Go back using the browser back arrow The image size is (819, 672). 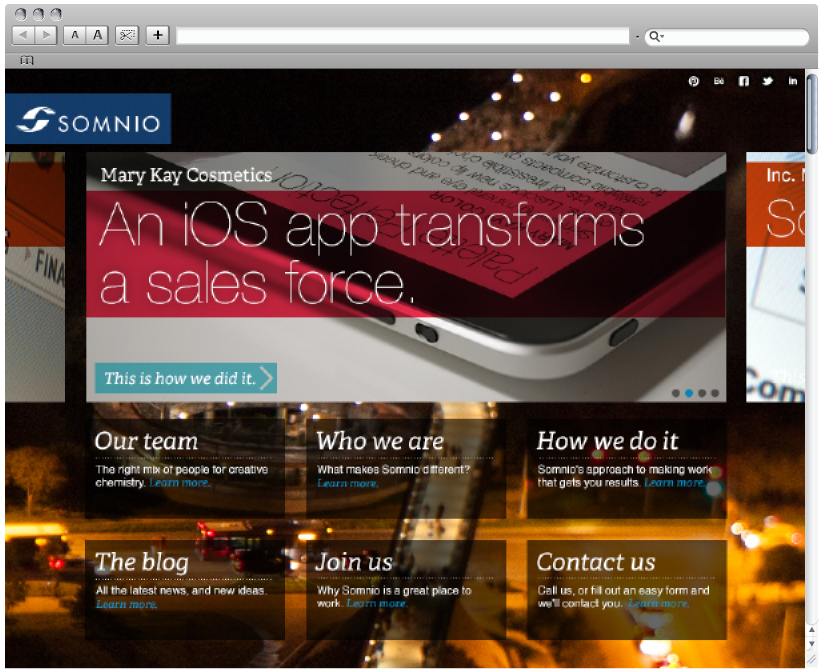pos(23,36)
